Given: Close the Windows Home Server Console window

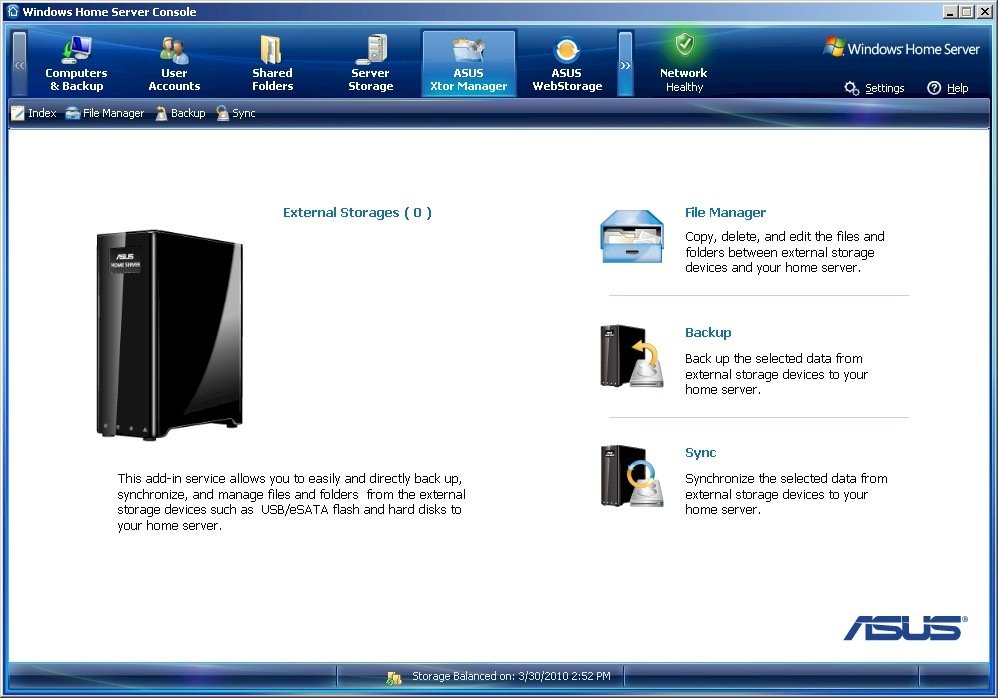Looking at the screenshot, I should coord(983,11).
